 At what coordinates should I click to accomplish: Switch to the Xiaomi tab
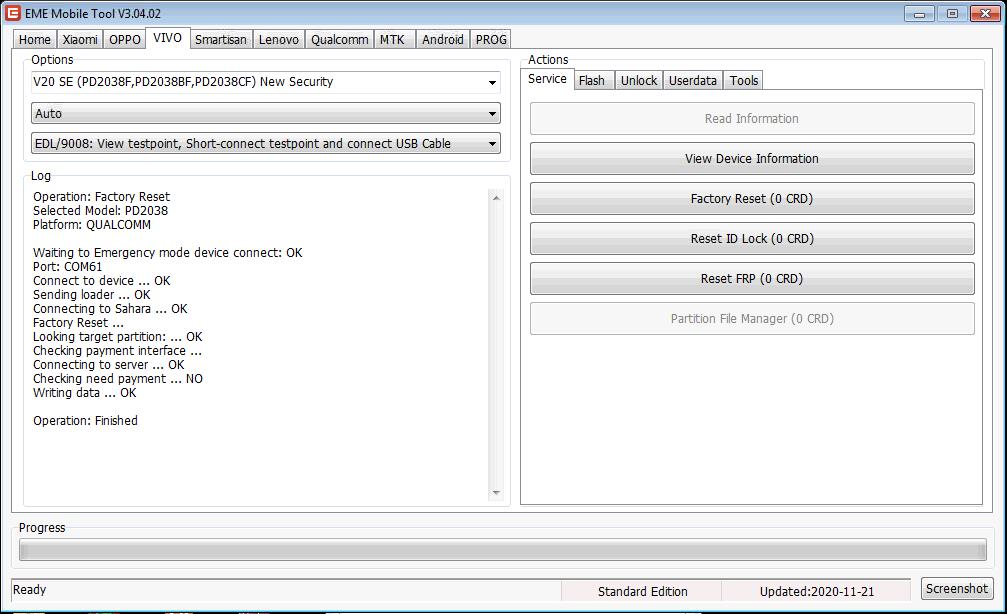80,39
